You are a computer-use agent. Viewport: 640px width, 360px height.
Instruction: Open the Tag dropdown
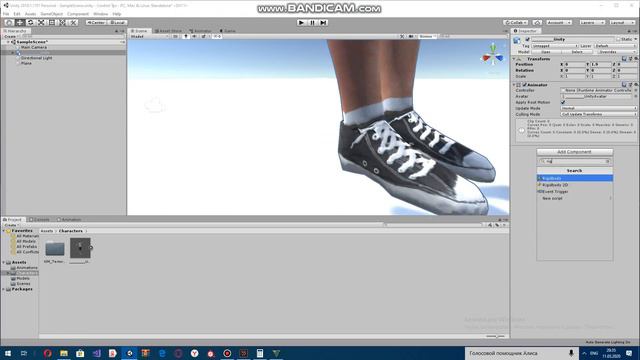coord(555,46)
